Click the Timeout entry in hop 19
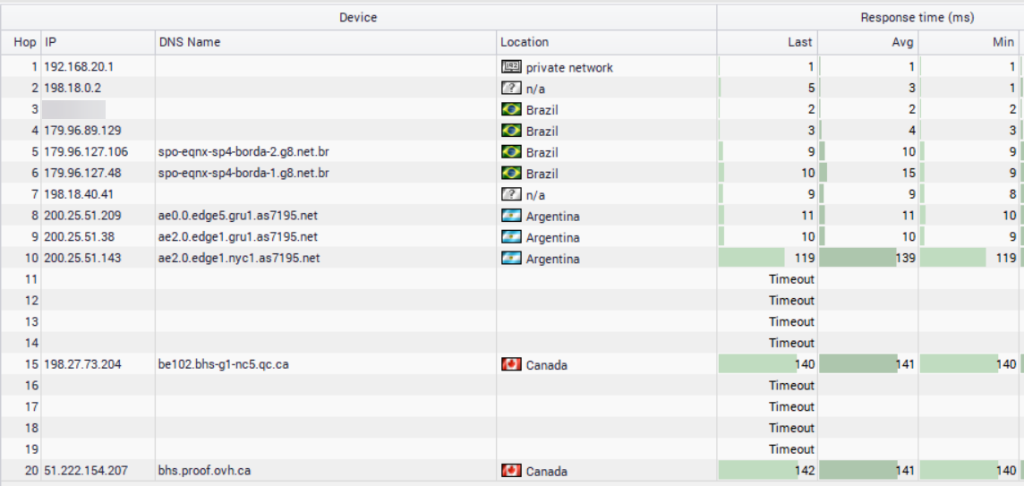The image size is (1024, 486). point(792,449)
